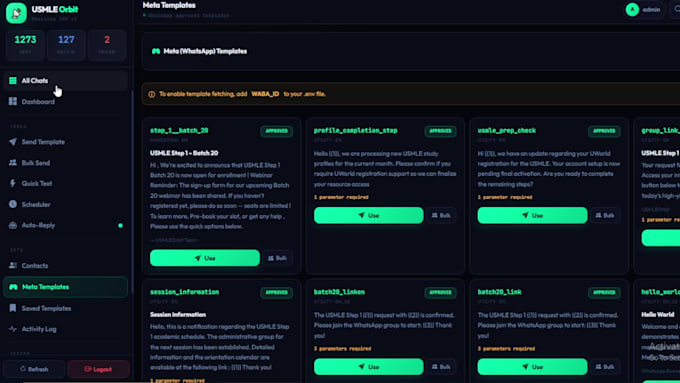Click the "USMLE Step 1 - Batch 20" heading
Viewport: 680px width, 383px height.
pyautogui.click(x=184, y=153)
